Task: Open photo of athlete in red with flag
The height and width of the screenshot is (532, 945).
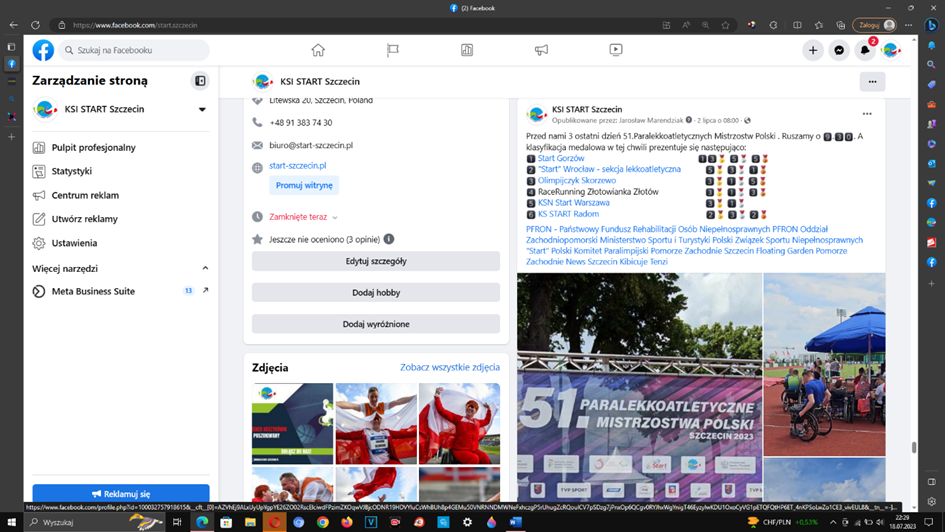Action: [459, 424]
